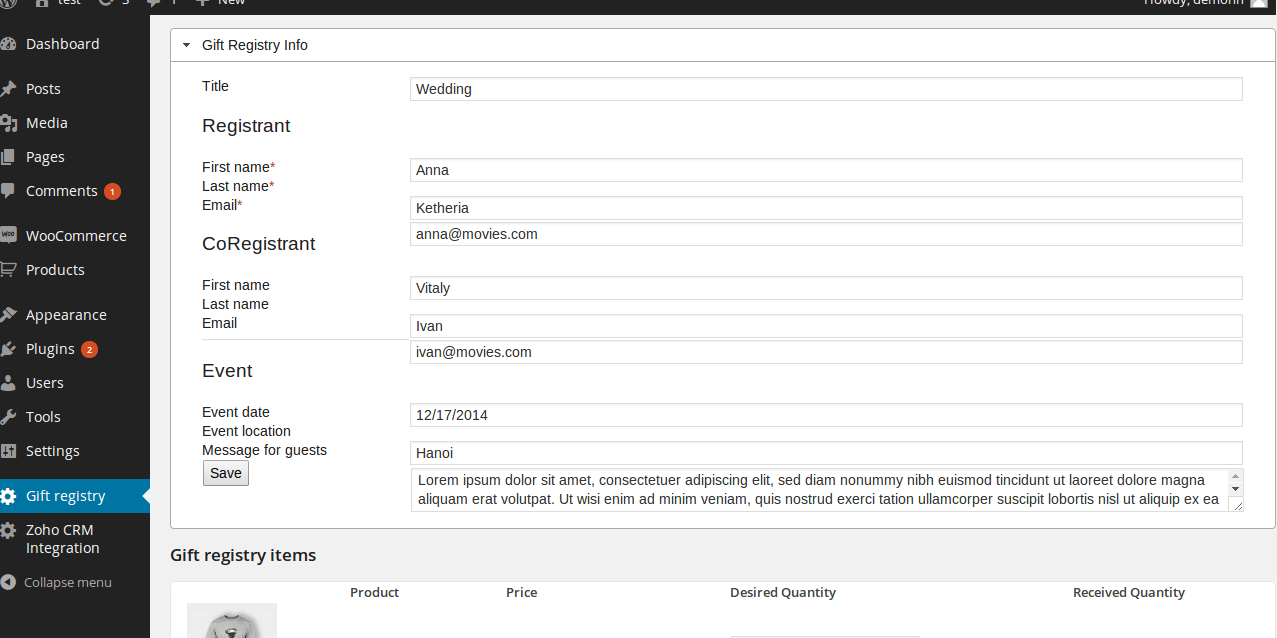
Task: Open Comments with one pending notification
Action: click(x=62, y=191)
